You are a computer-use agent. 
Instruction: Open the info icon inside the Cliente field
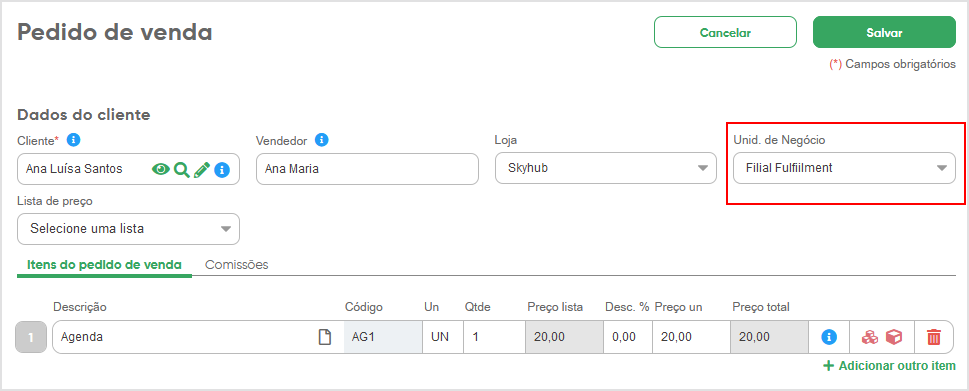coord(222,169)
